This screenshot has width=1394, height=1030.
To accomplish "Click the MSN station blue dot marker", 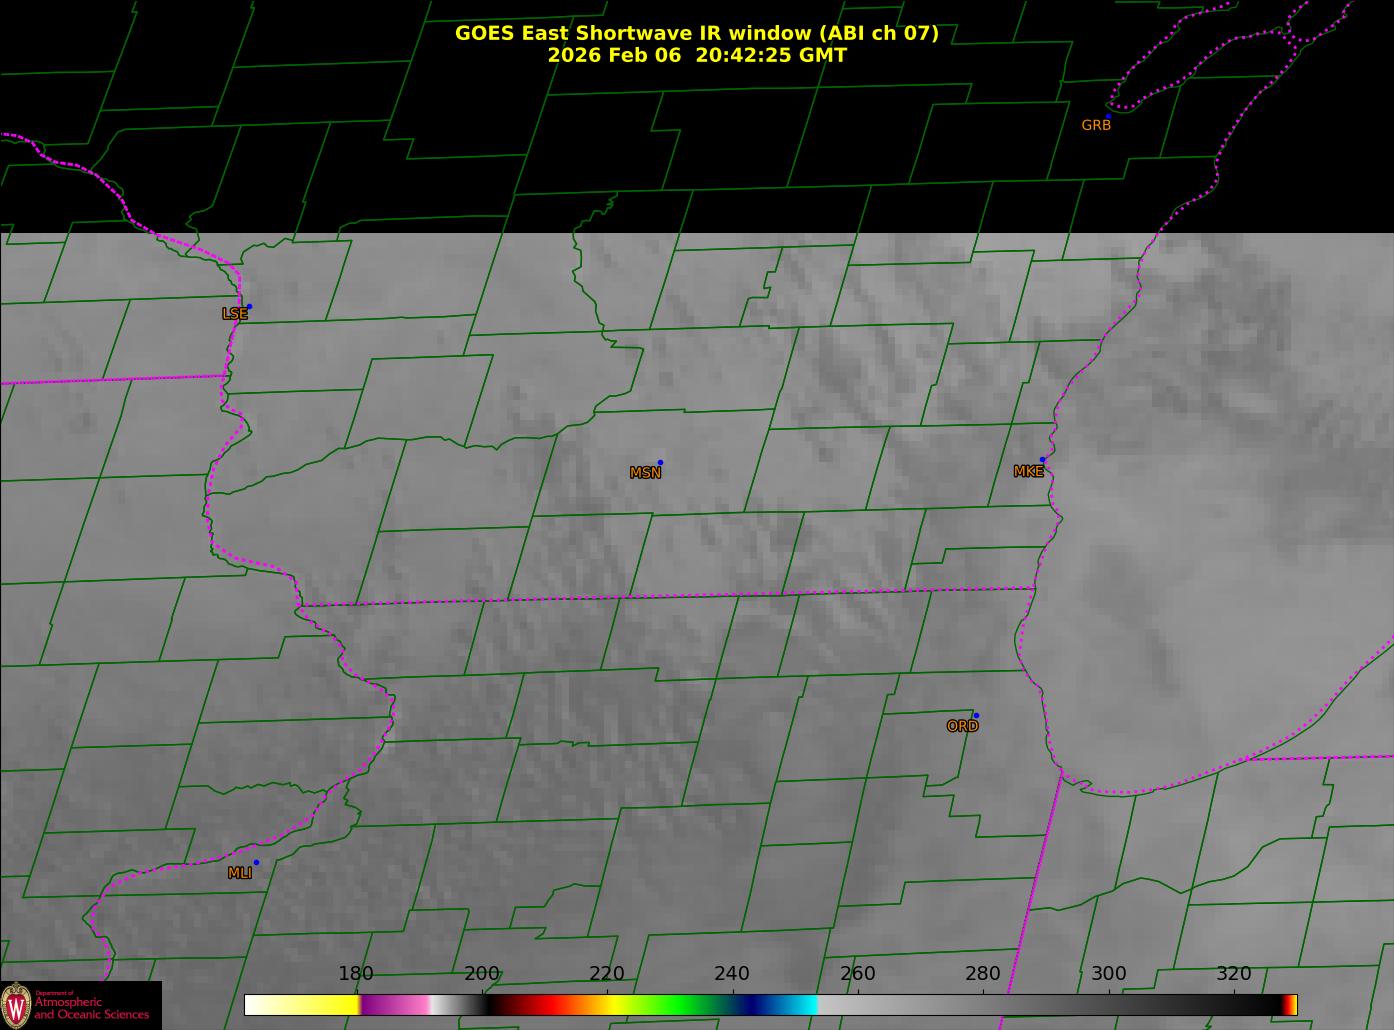I will coord(660,463).
